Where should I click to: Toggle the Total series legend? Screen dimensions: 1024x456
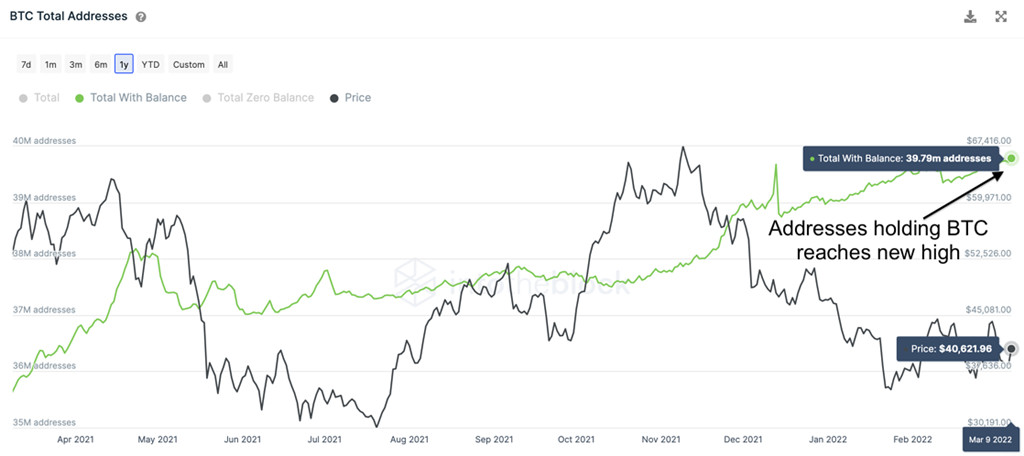[x=39, y=98]
